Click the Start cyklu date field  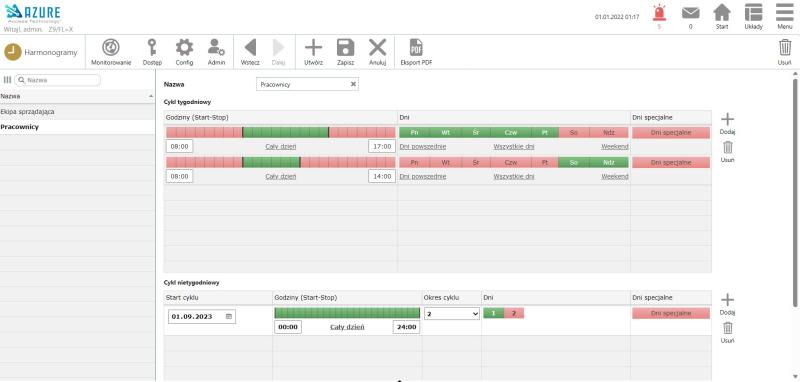[x=202, y=317]
